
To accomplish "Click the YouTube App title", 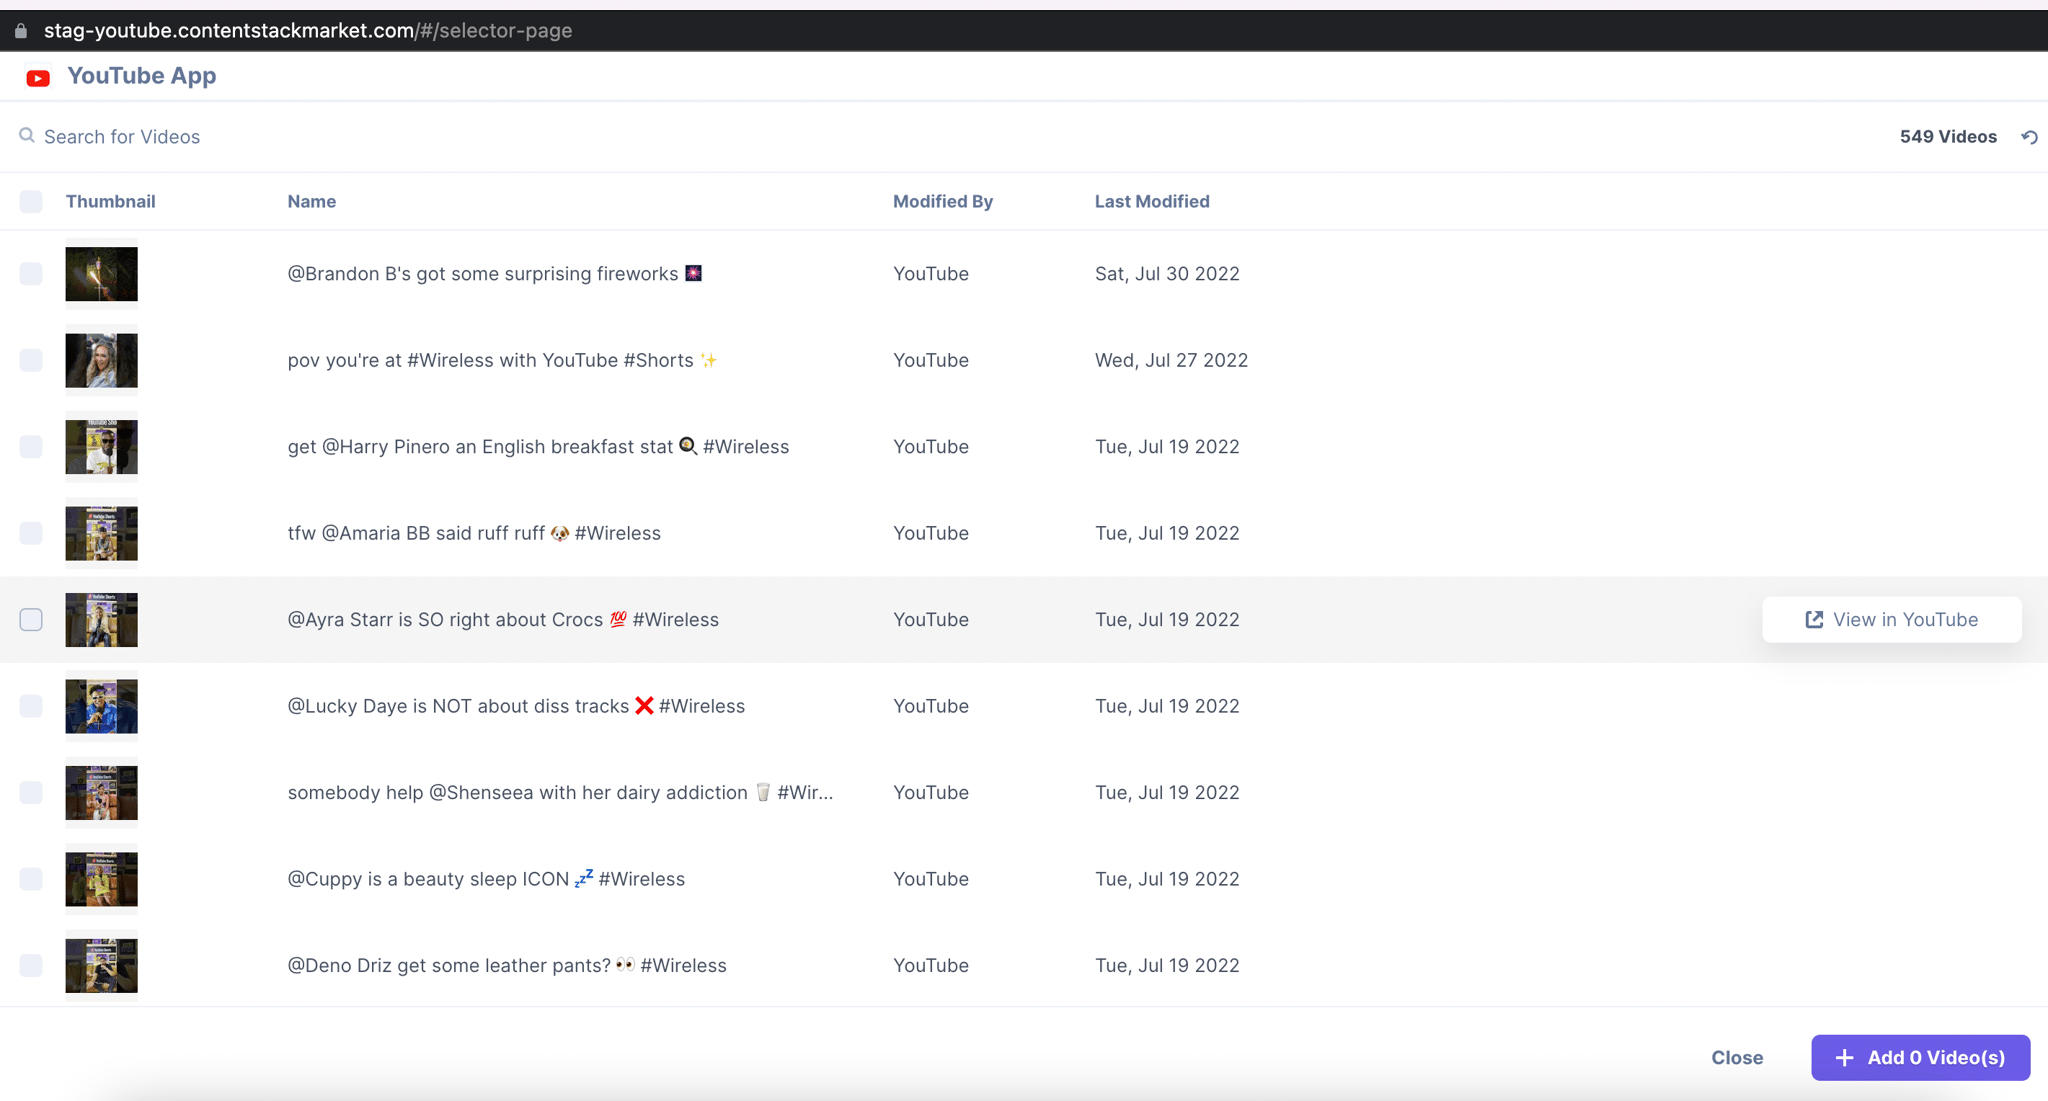I will coord(142,76).
